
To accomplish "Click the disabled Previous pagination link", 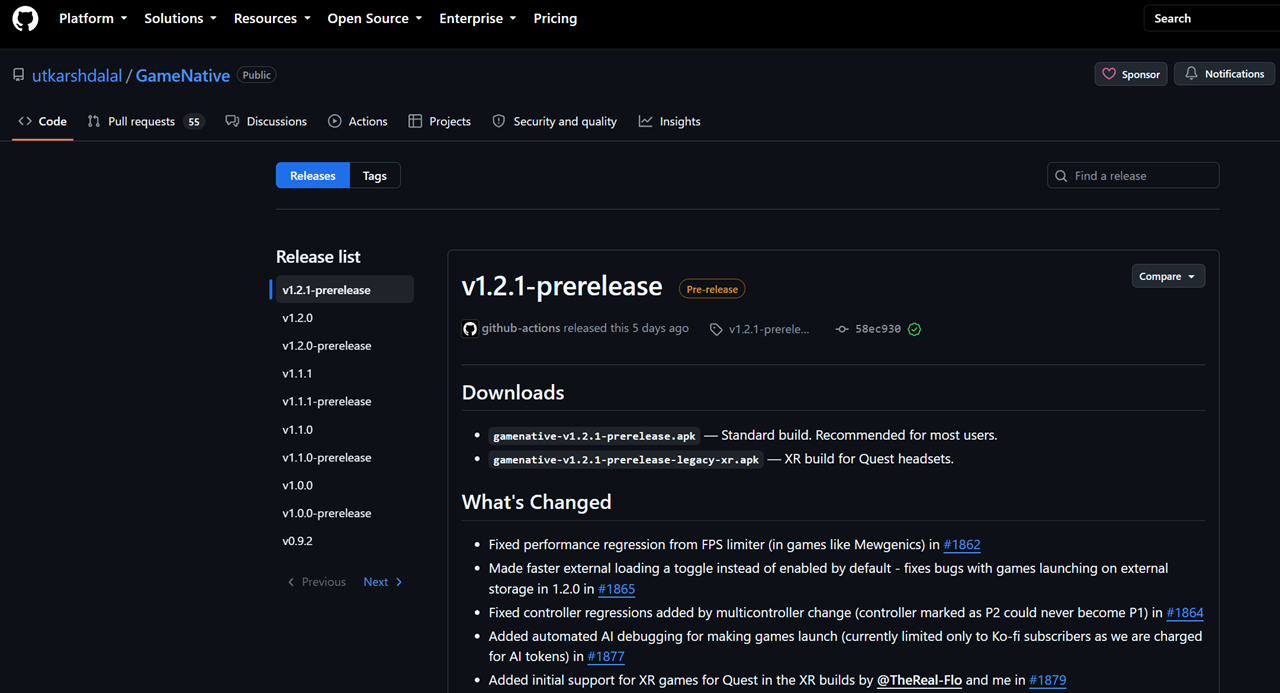I will 316,582.
